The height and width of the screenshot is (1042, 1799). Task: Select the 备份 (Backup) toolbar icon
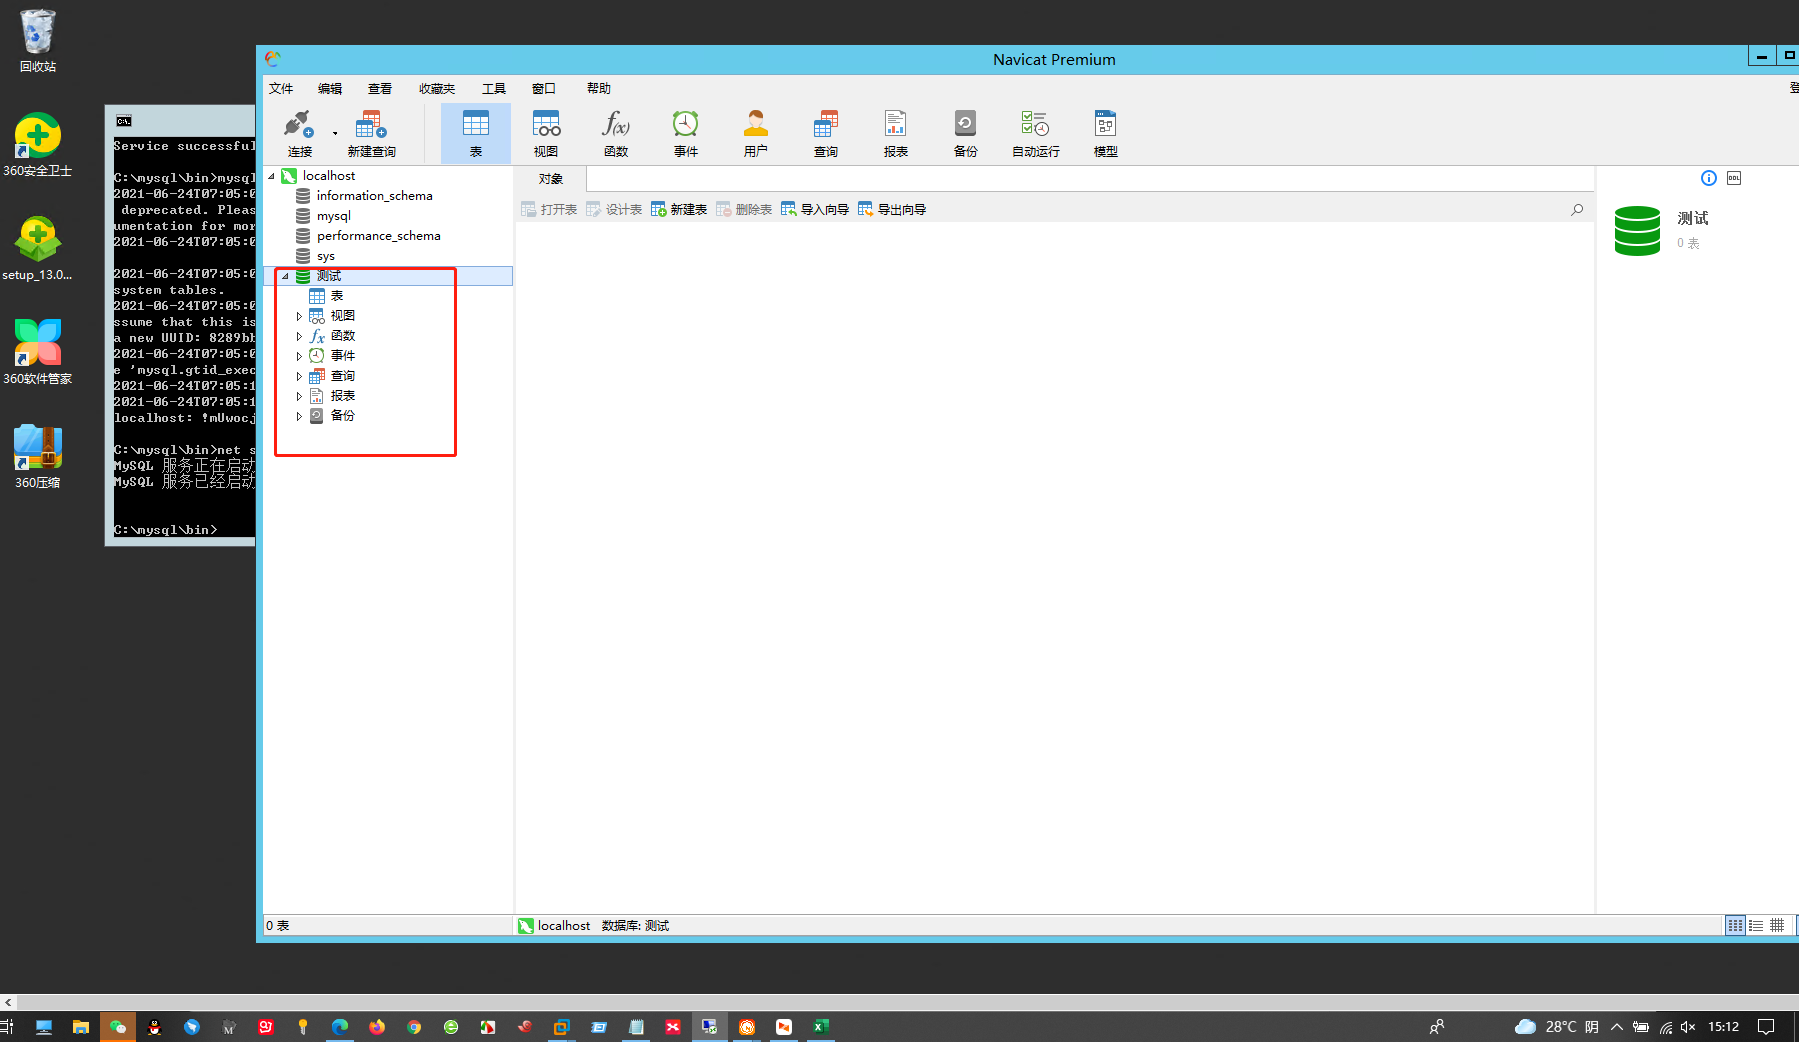(x=964, y=132)
